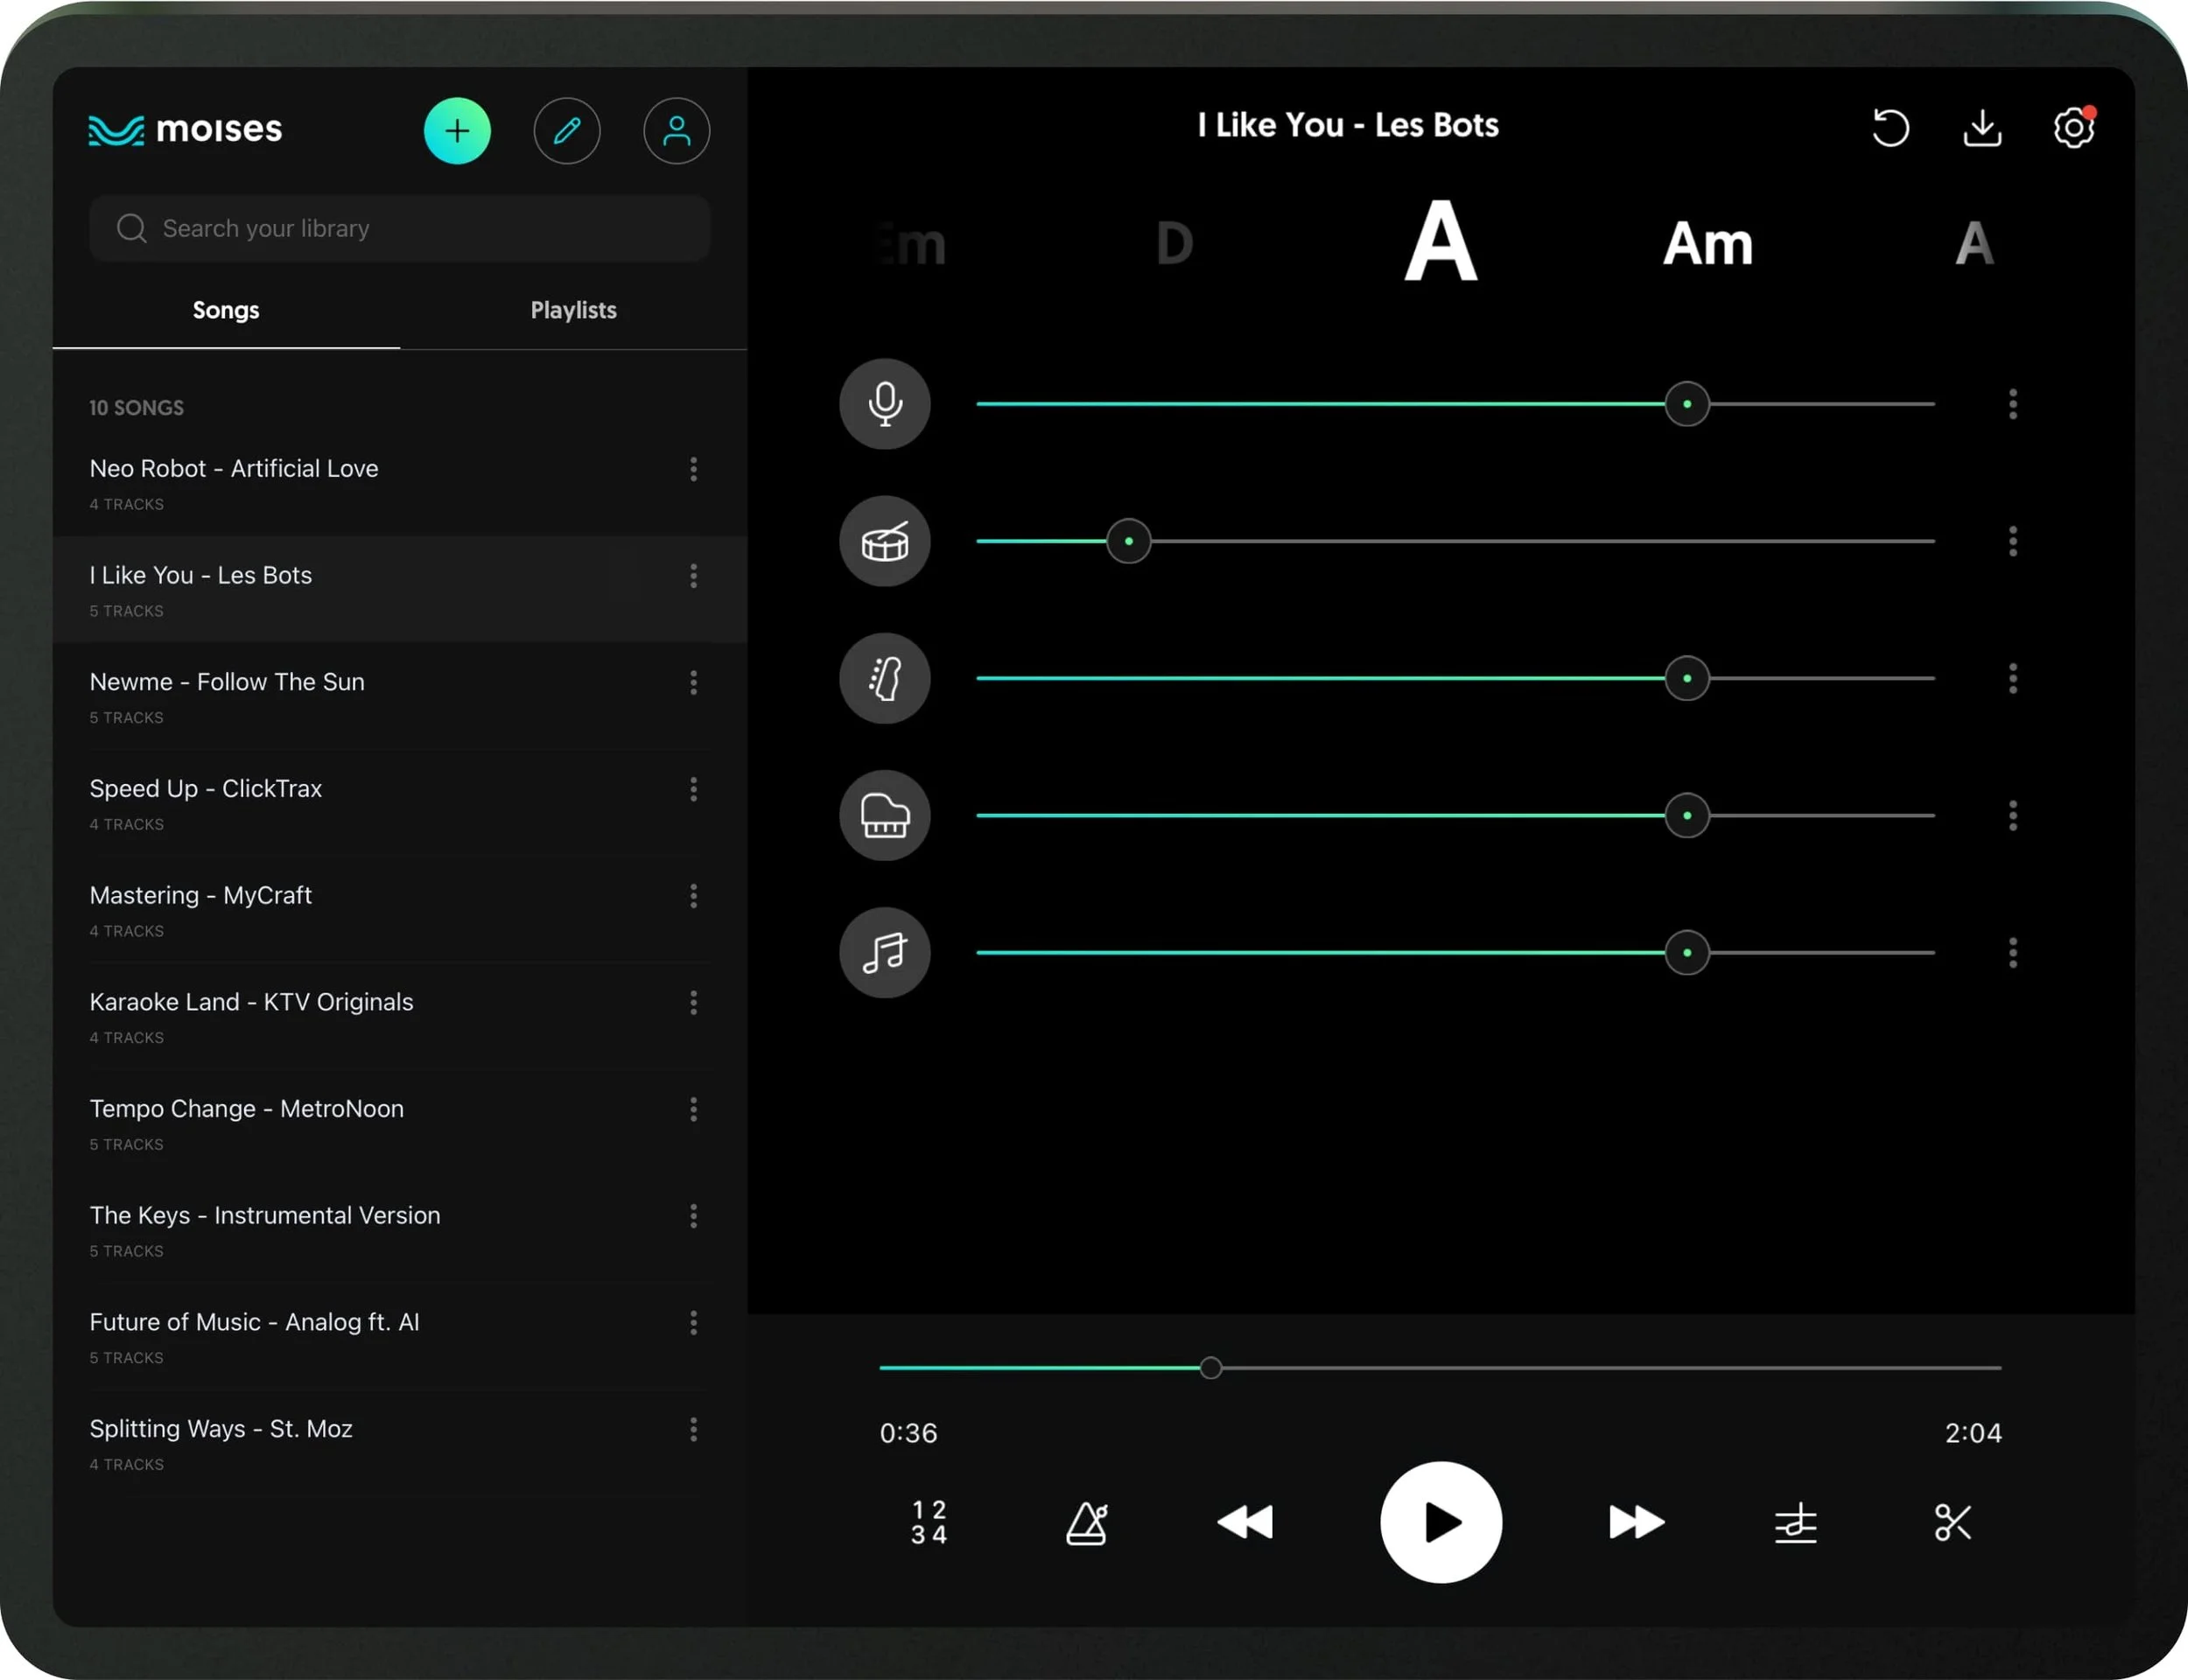The image size is (2188, 1680).
Task: Click the Search your library field
Action: click(x=400, y=229)
